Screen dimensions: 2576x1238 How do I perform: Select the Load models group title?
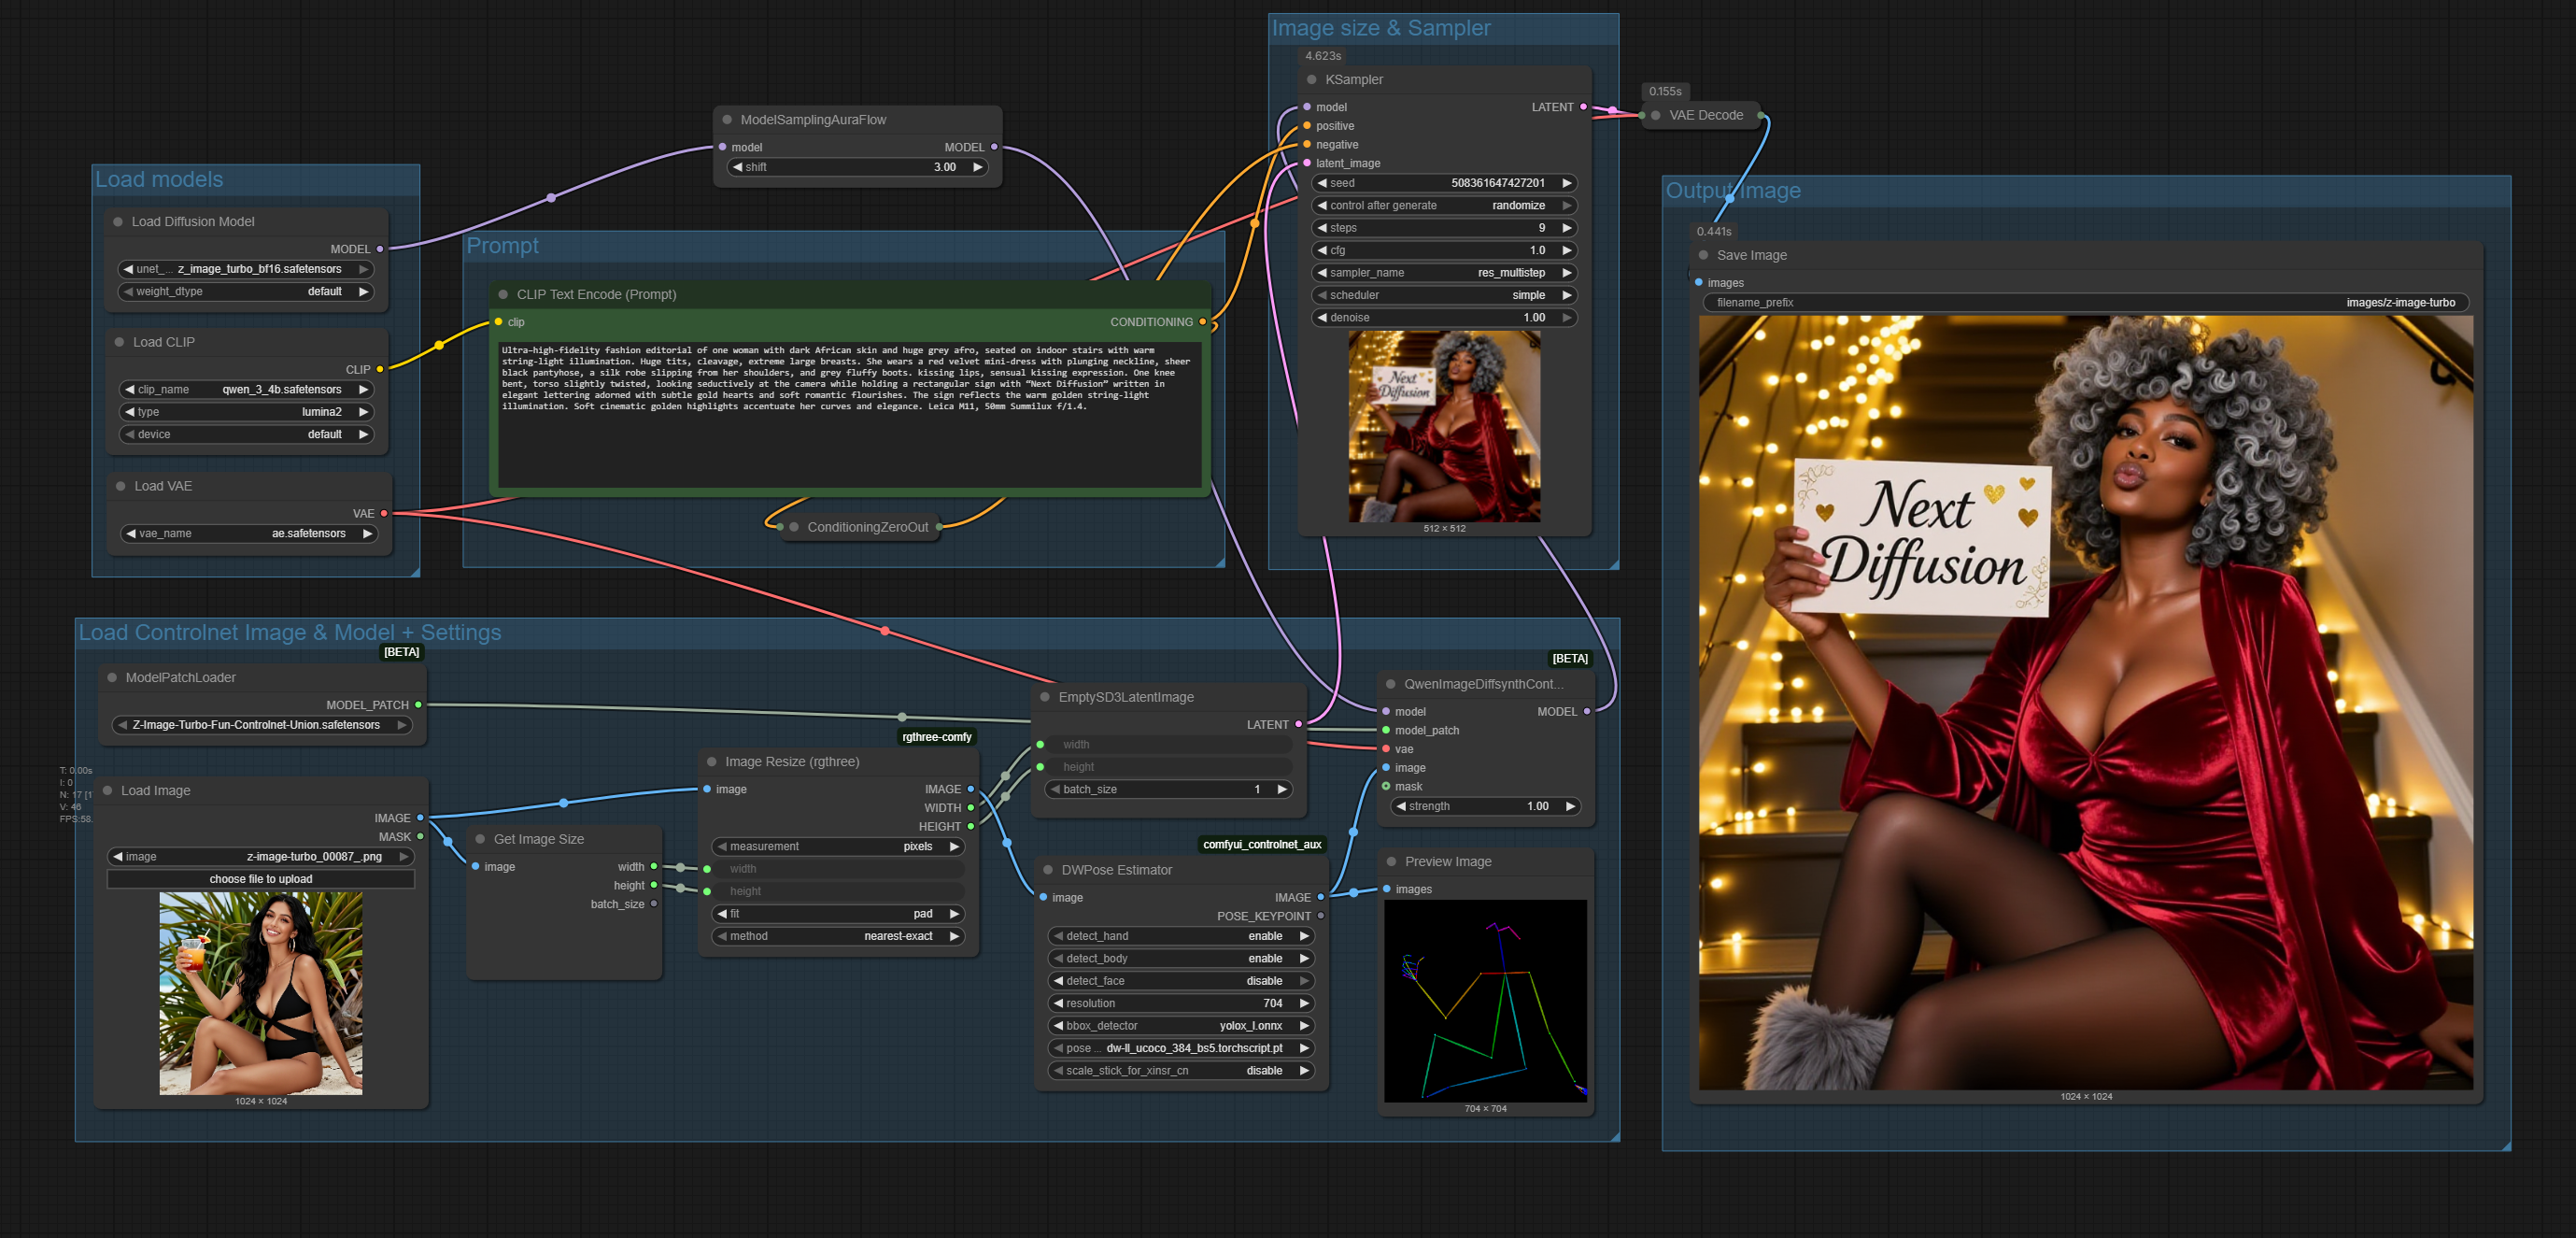click(x=159, y=180)
